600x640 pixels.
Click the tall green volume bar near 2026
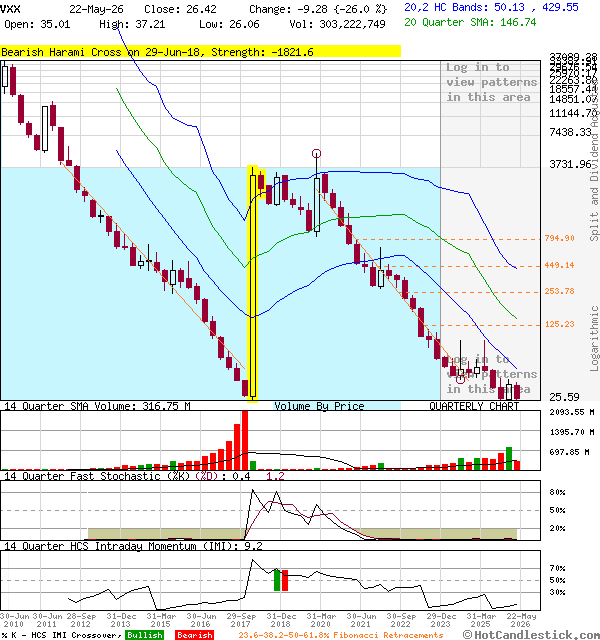click(x=509, y=459)
